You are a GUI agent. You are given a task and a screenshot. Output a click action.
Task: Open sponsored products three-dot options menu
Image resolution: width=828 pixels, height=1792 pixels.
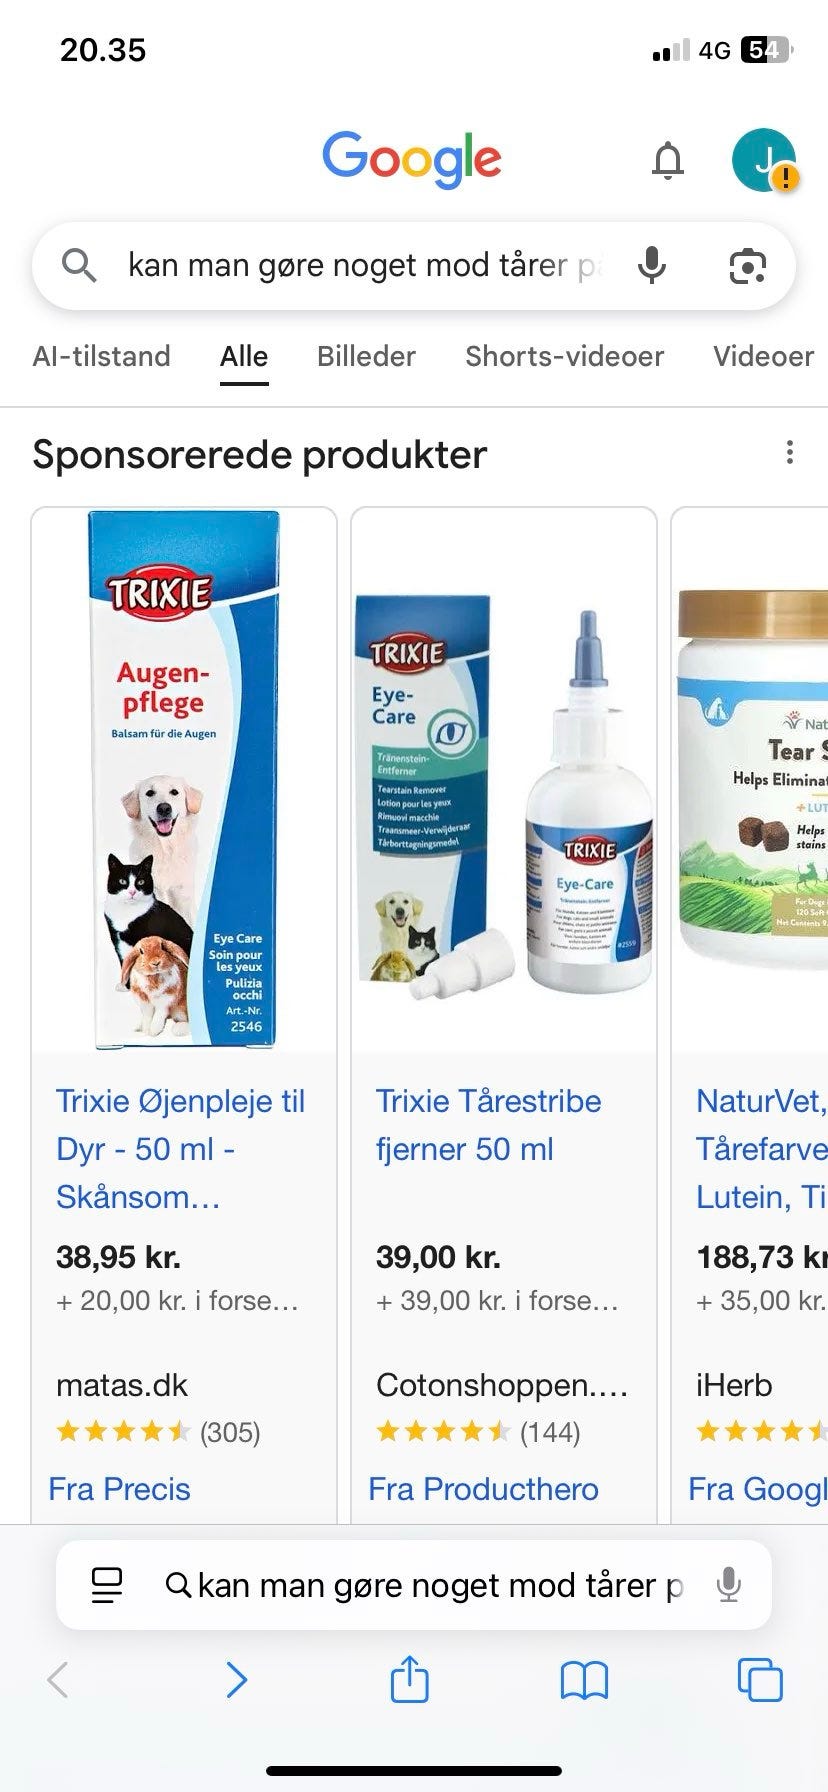tap(790, 452)
